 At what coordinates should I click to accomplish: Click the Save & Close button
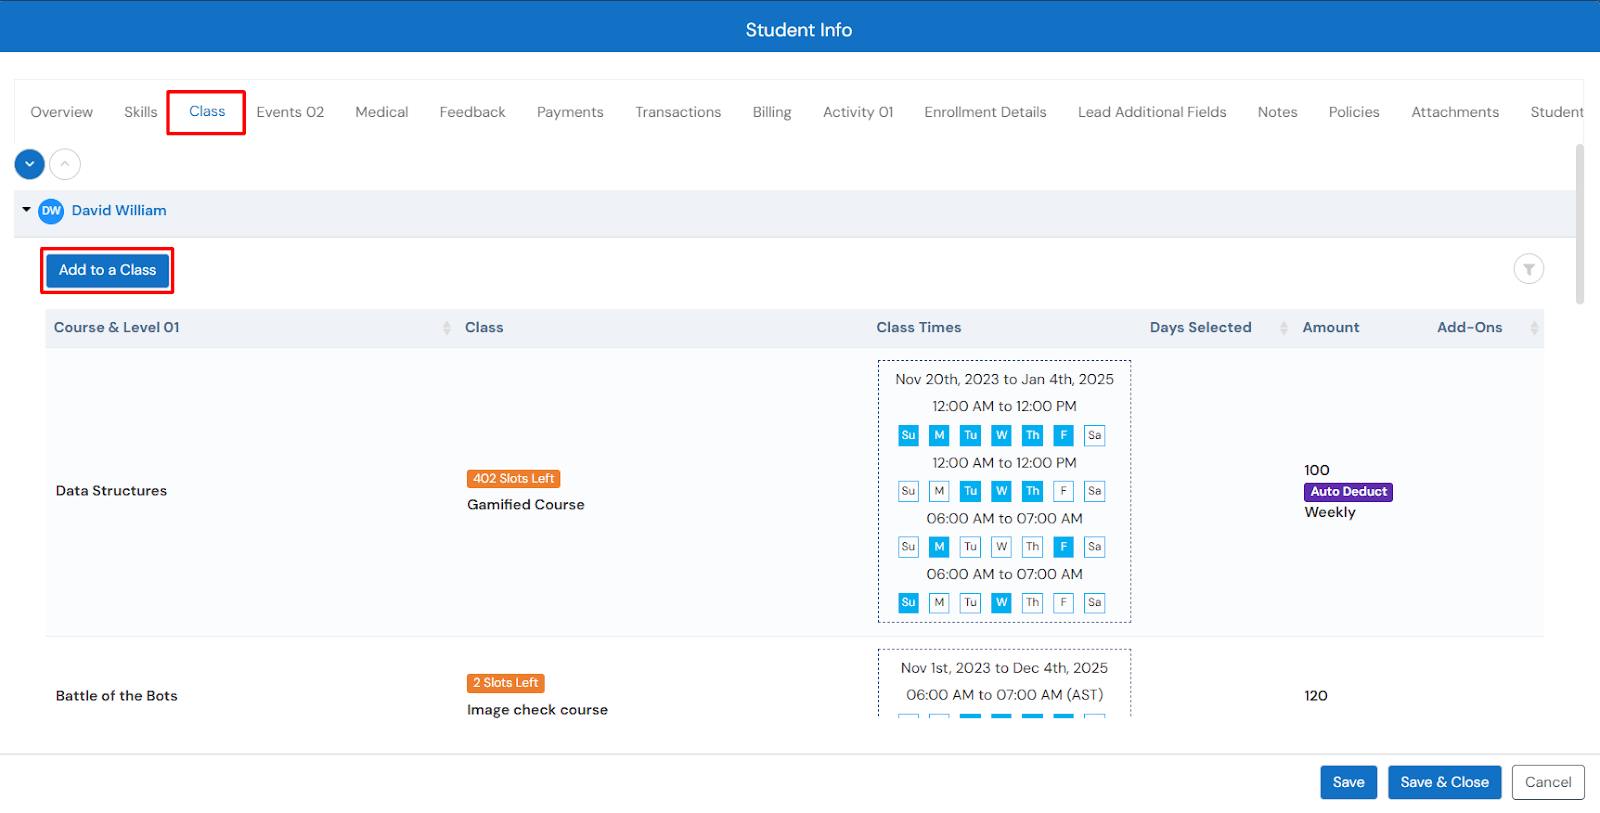coord(1444,782)
